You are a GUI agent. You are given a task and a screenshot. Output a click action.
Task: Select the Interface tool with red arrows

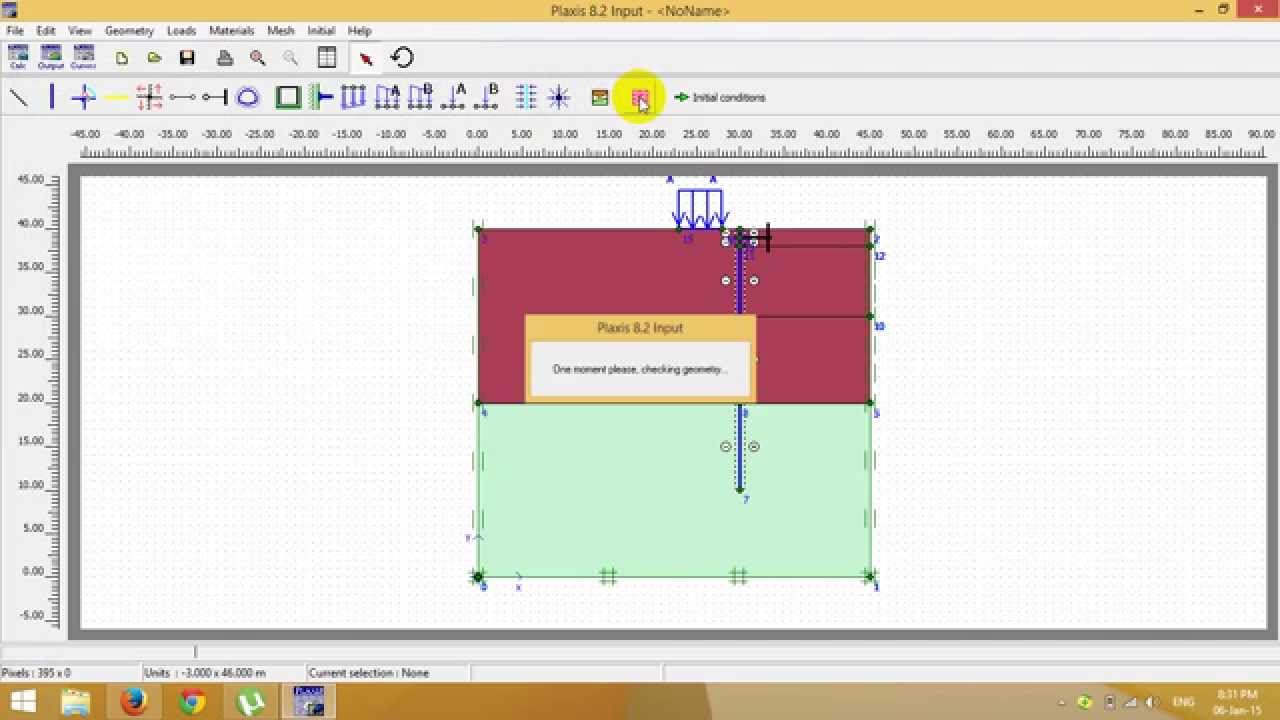tap(149, 97)
